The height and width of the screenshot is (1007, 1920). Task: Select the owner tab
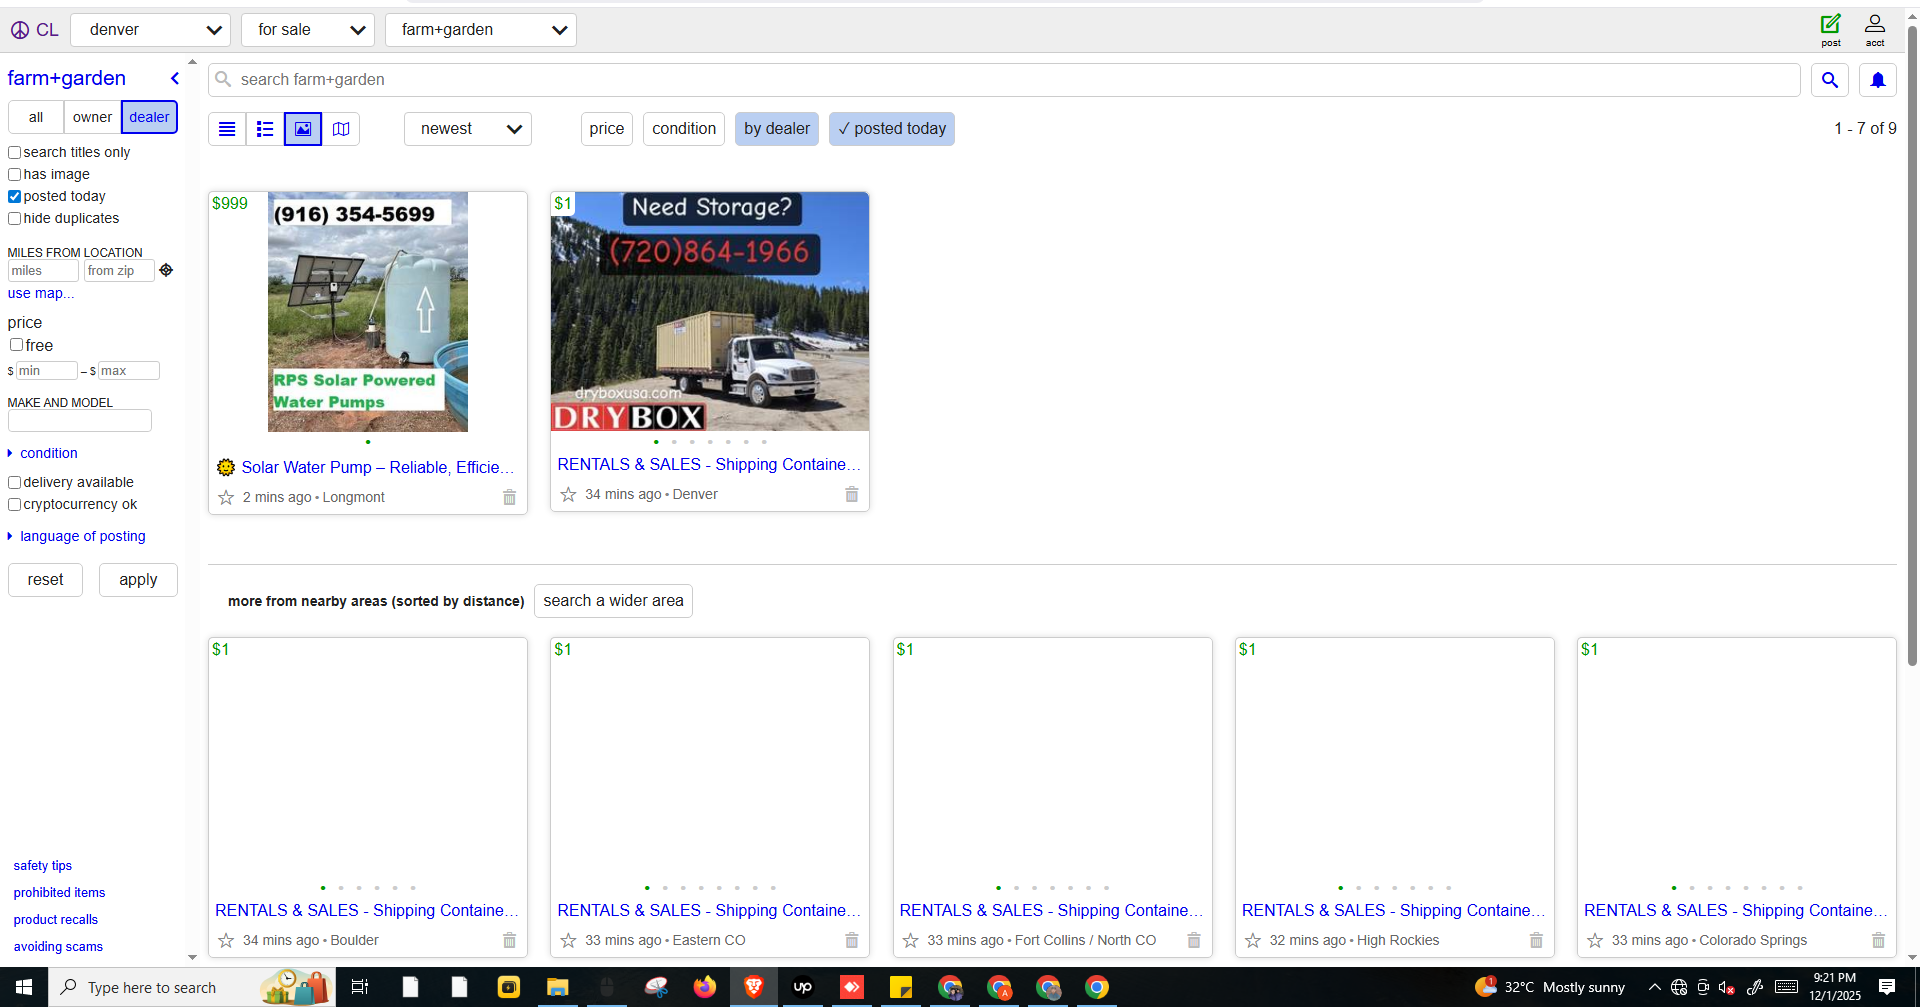93,117
